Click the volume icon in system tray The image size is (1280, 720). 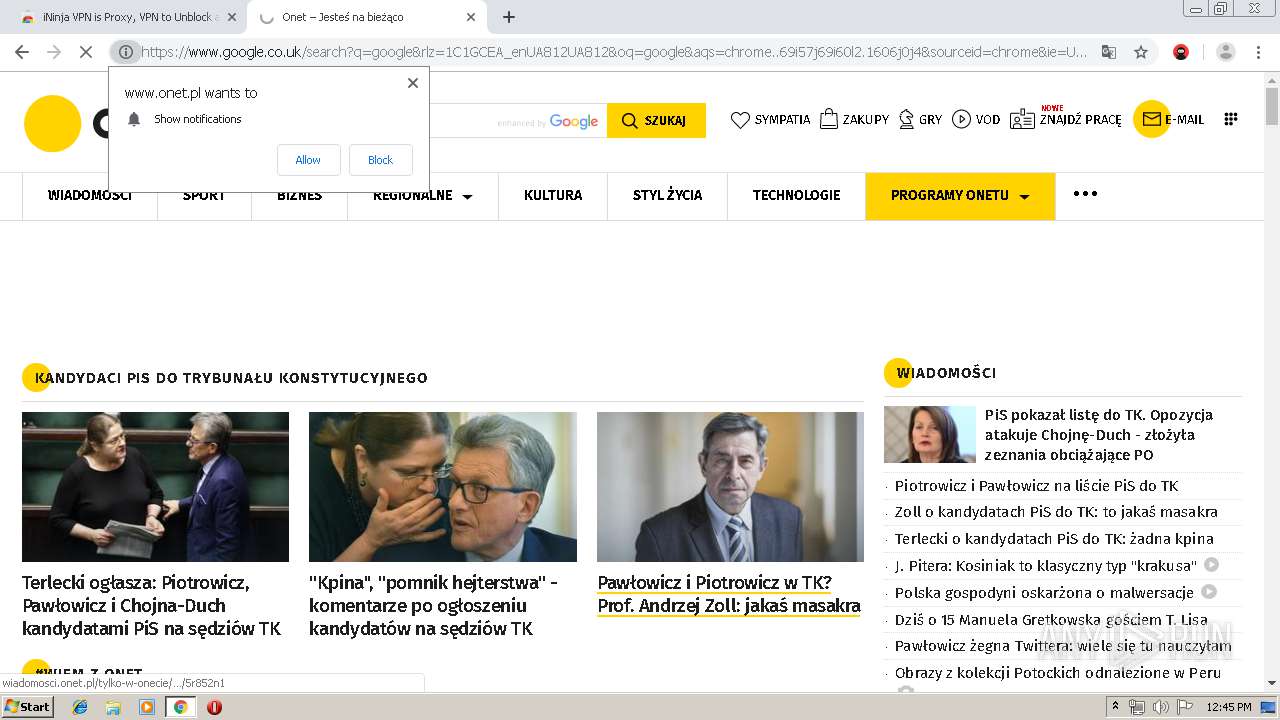(1160, 707)
